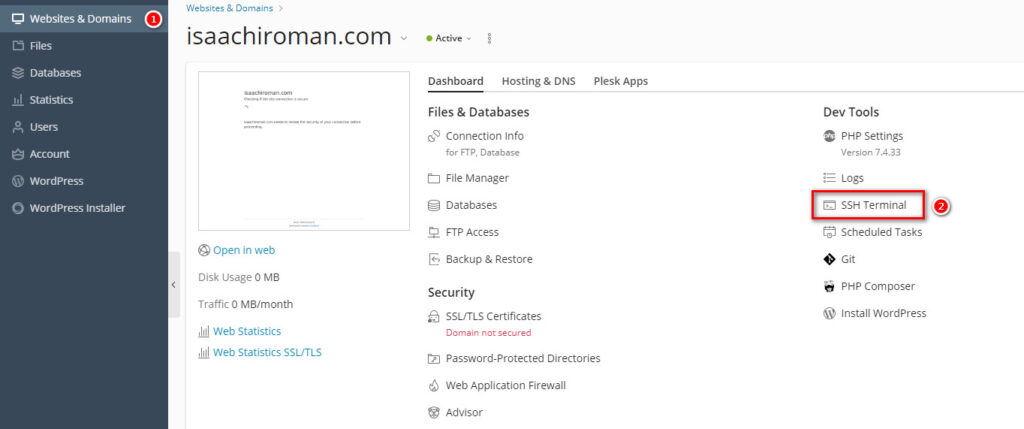The image size is (1024, 429).
Task: Collapse the sidebar with arrow handle
Action: [x=174, y=285]
